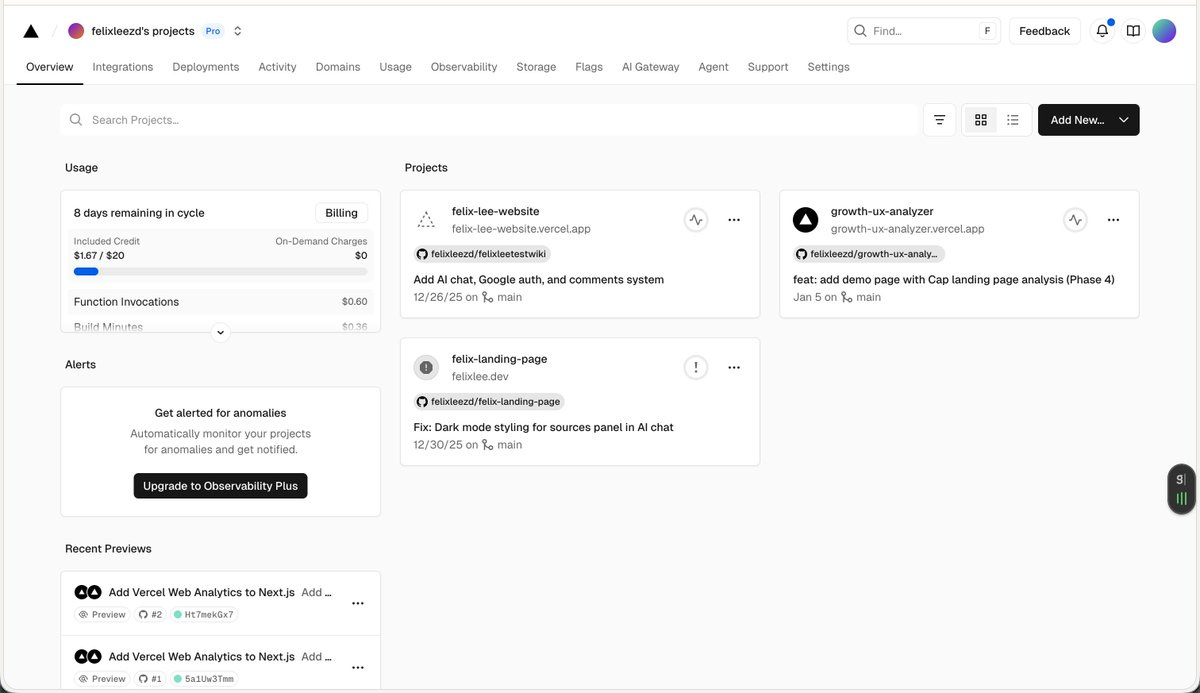Open notifications bell icon
The width and height of the screenshot is (1200, 693).
(x=1102, y=31)
